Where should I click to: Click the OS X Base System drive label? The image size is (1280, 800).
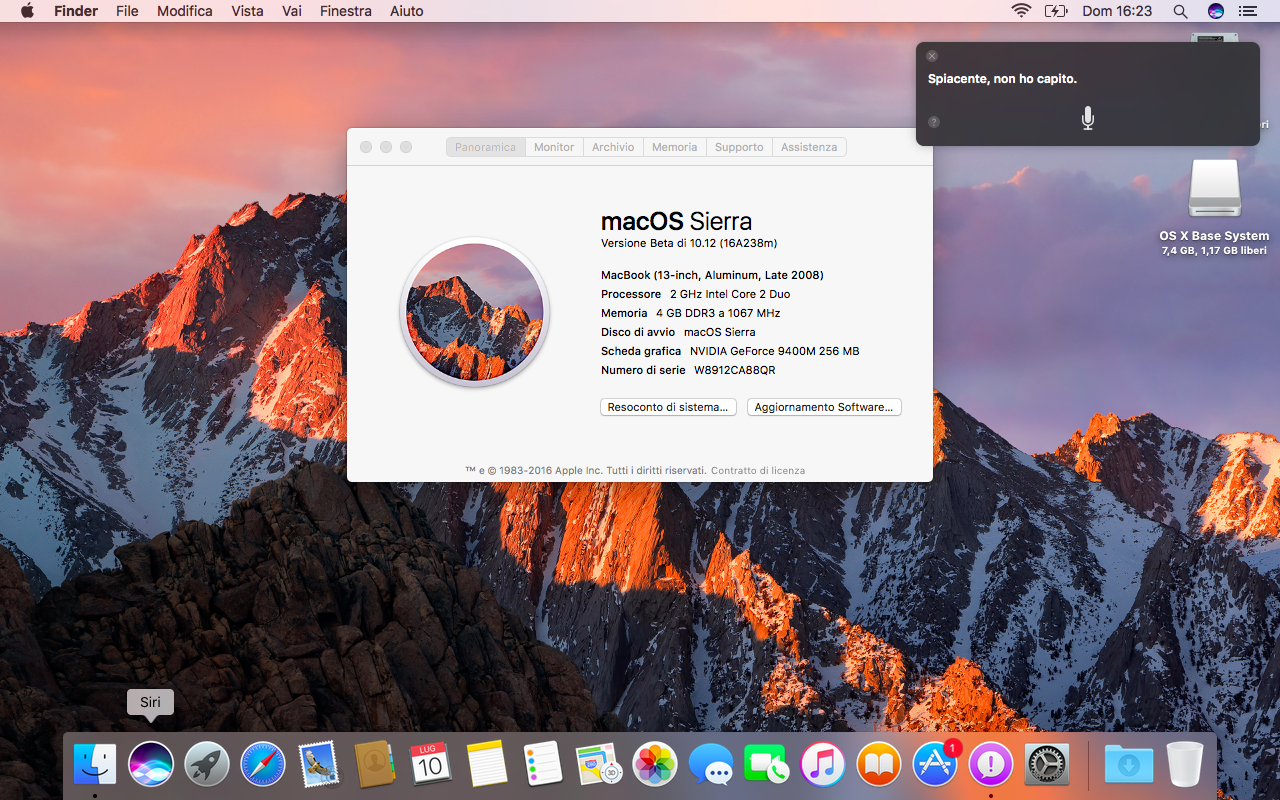(1214, 236)
